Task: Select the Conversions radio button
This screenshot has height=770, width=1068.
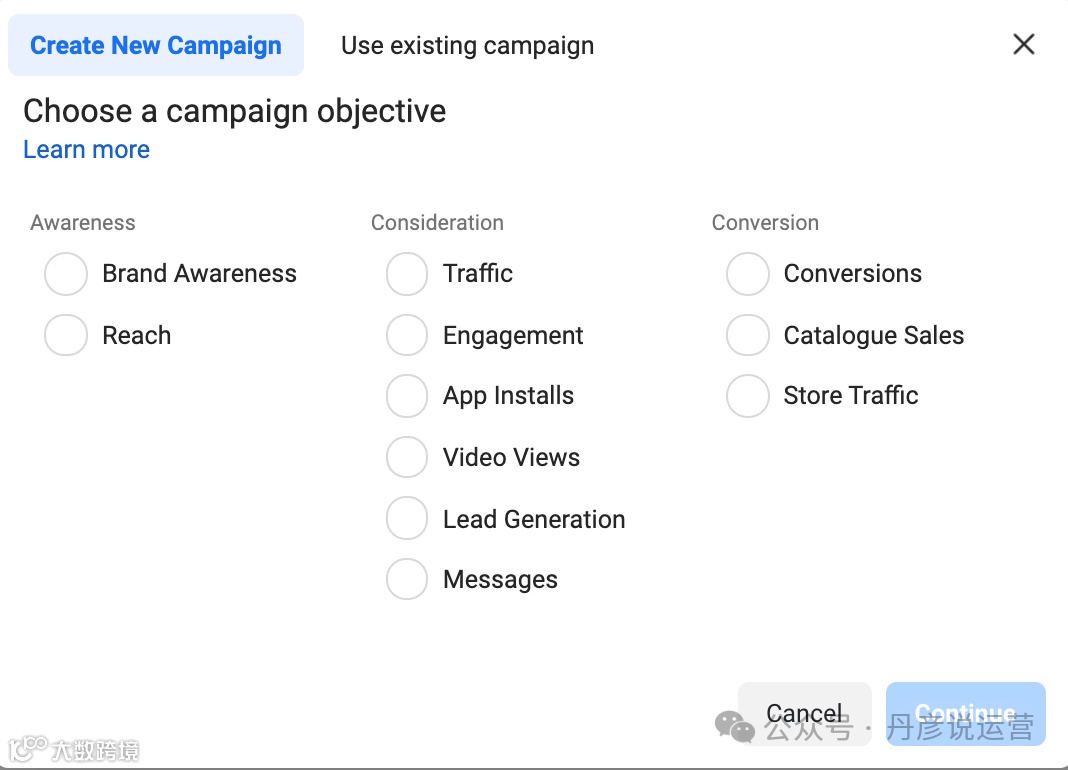Action: point(748,274)
